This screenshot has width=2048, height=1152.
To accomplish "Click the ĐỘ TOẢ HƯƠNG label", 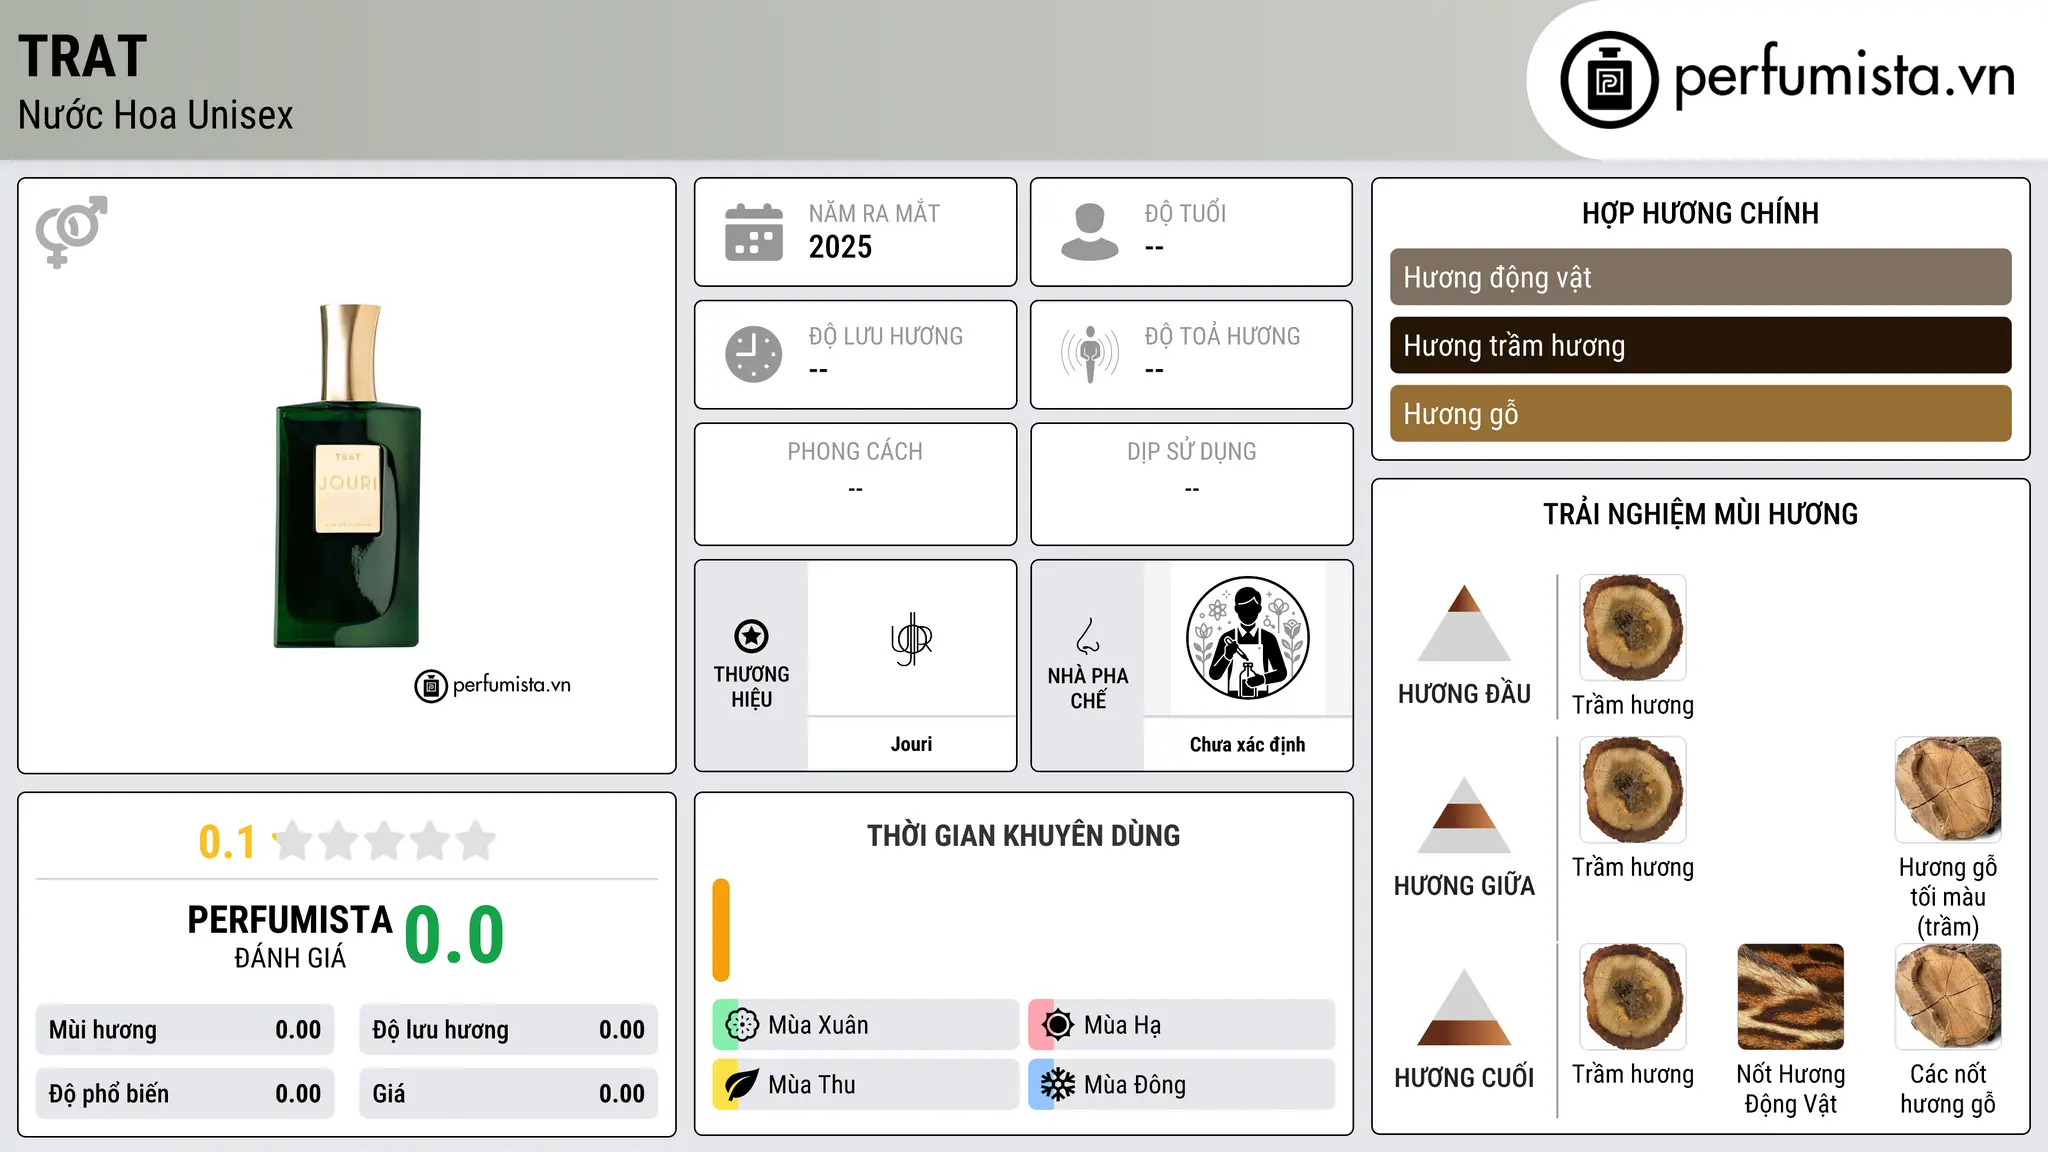I will [1222, 336].
